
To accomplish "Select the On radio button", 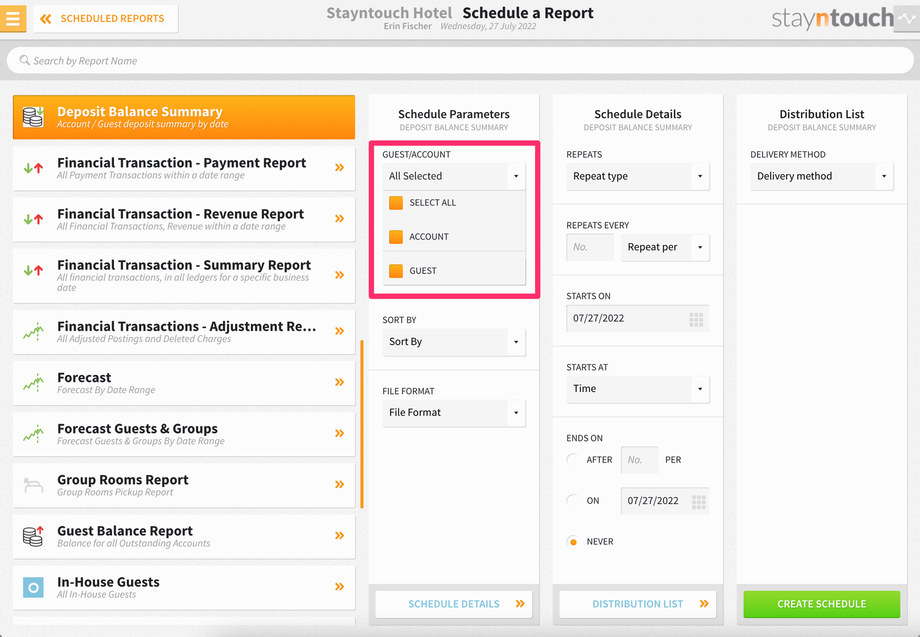I will [573, 501].
